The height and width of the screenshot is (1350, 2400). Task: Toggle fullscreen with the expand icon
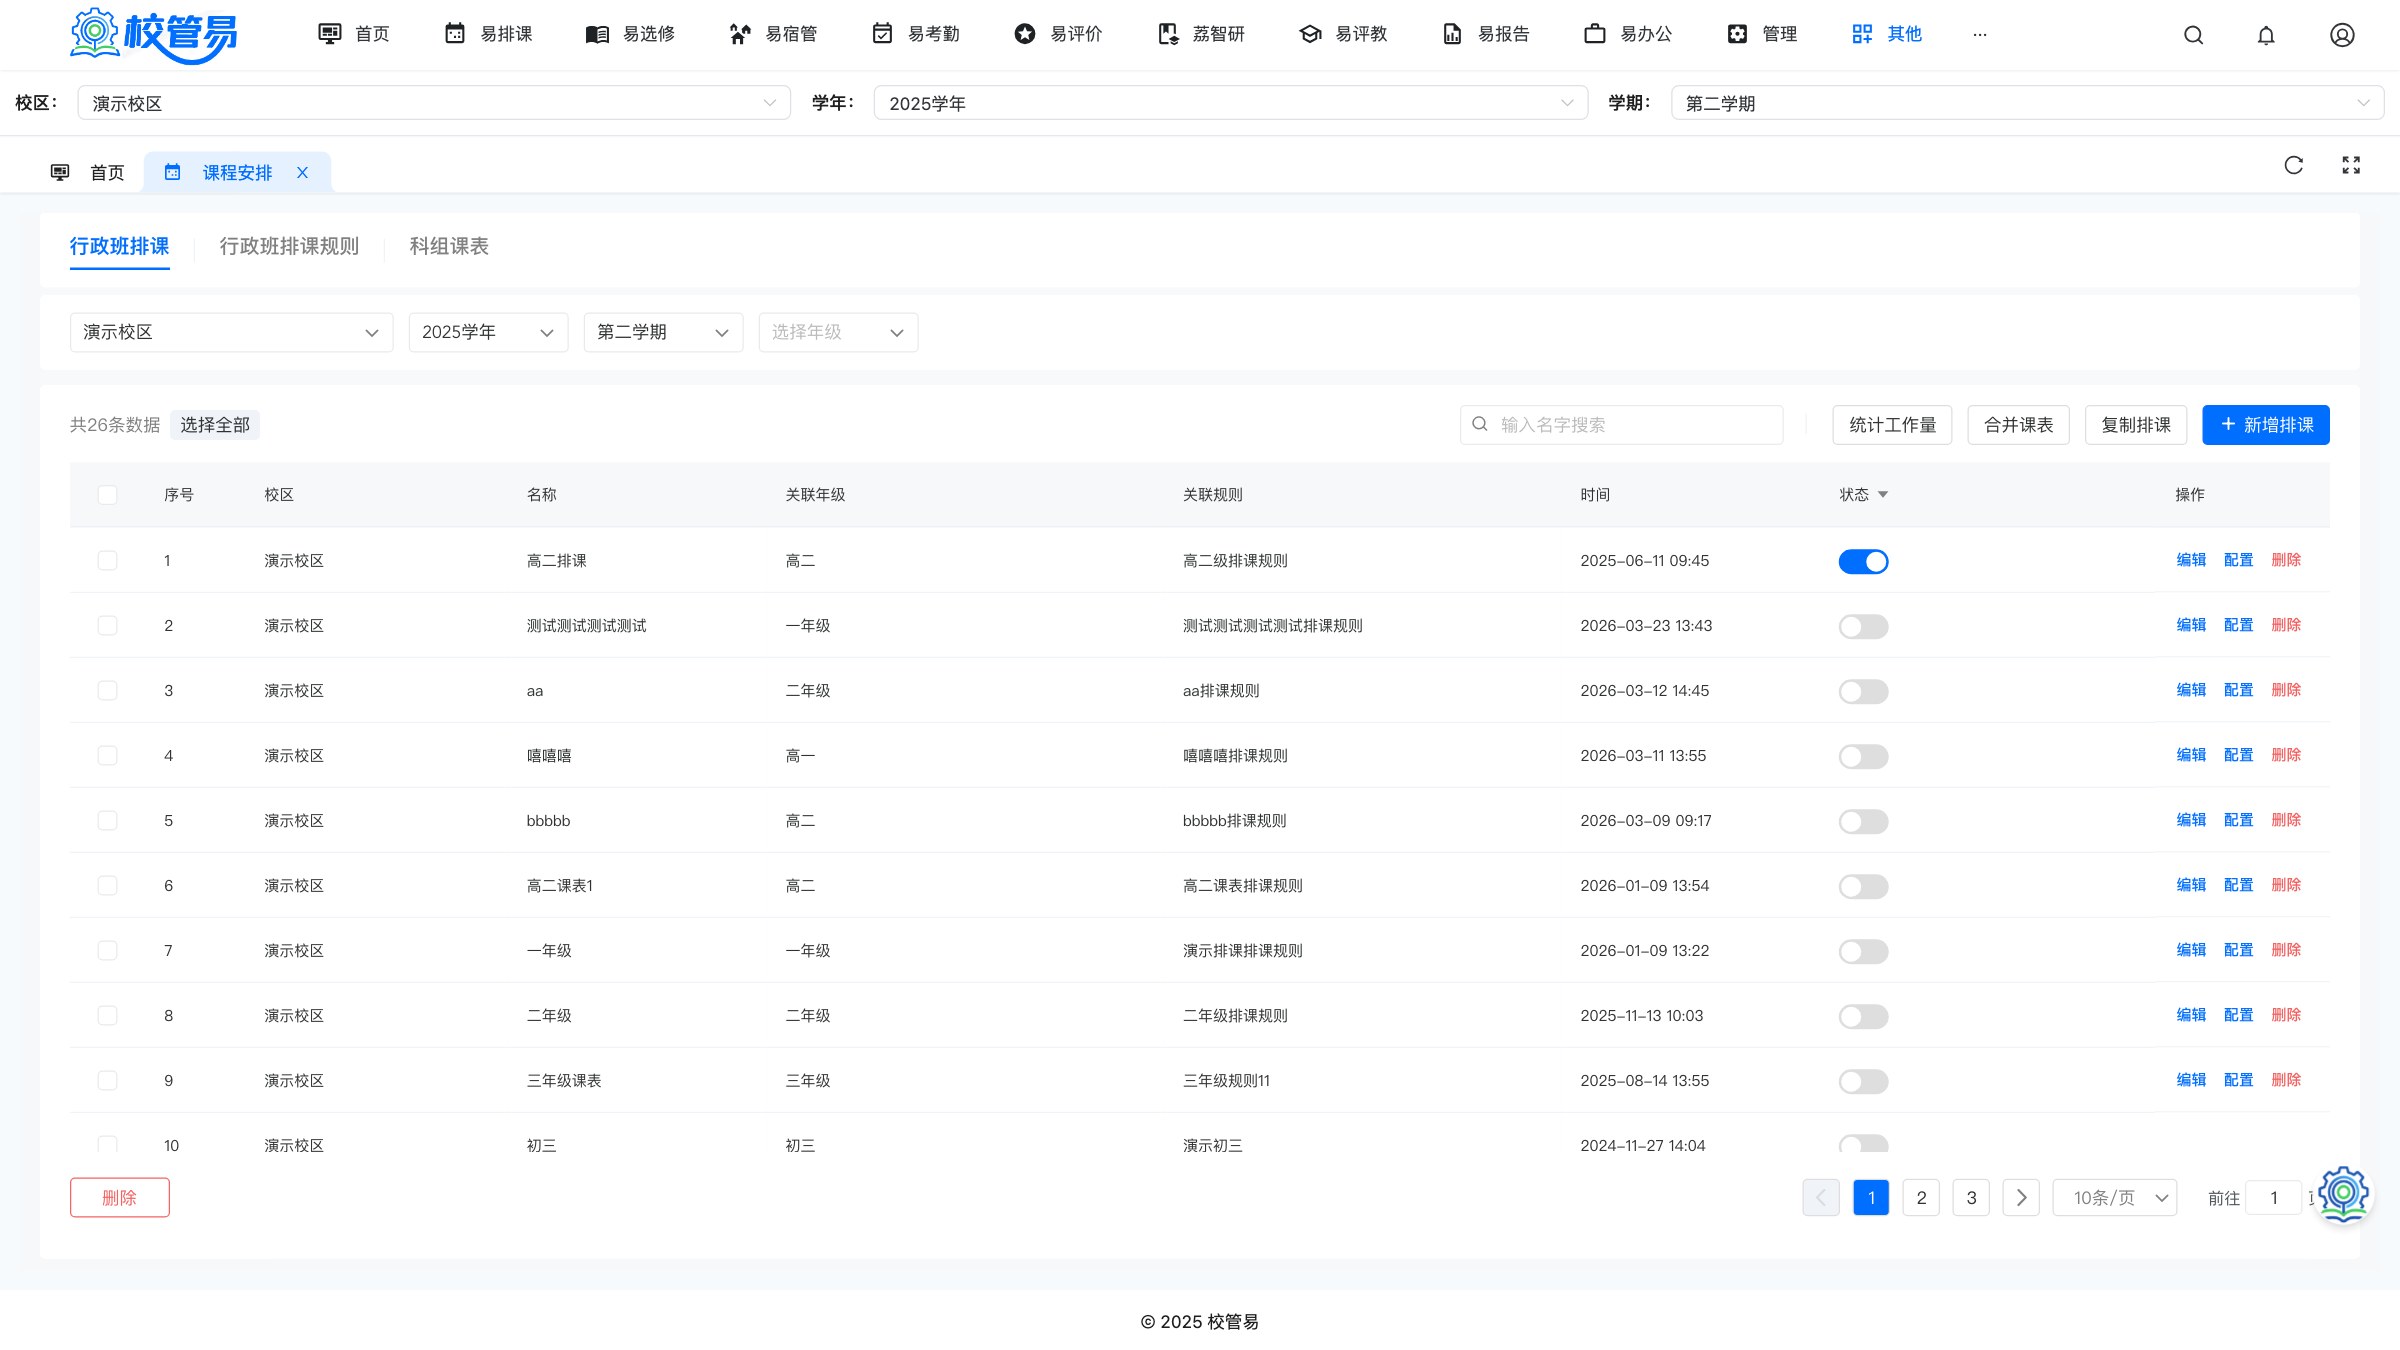[x=2351, y=165]
